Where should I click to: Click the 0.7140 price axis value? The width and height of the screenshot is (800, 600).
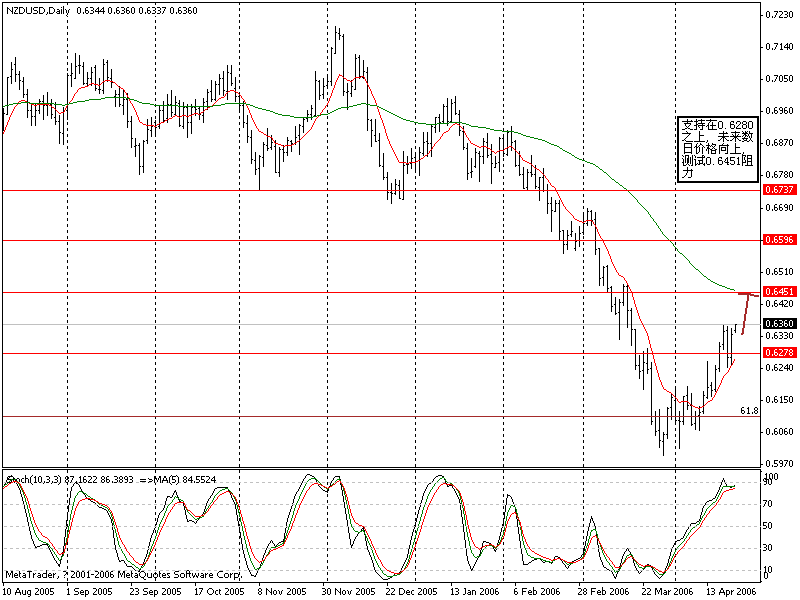(780, 47)
